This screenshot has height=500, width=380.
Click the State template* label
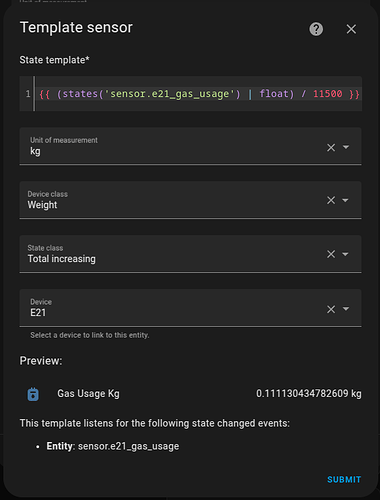pyautogui.click(x=54, y=60)
